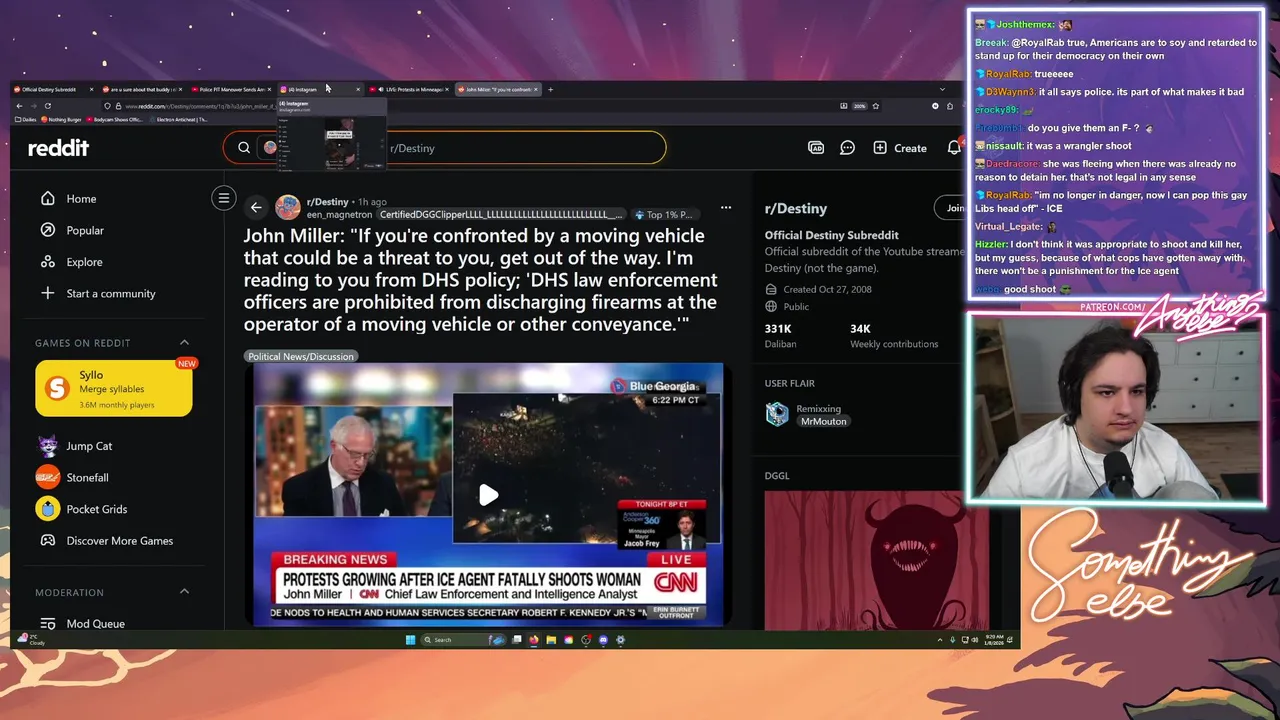Screen dimensions: 1280x720
Task: Select Discover More Games
Action: pyautogui.click(x=106, y=541)
